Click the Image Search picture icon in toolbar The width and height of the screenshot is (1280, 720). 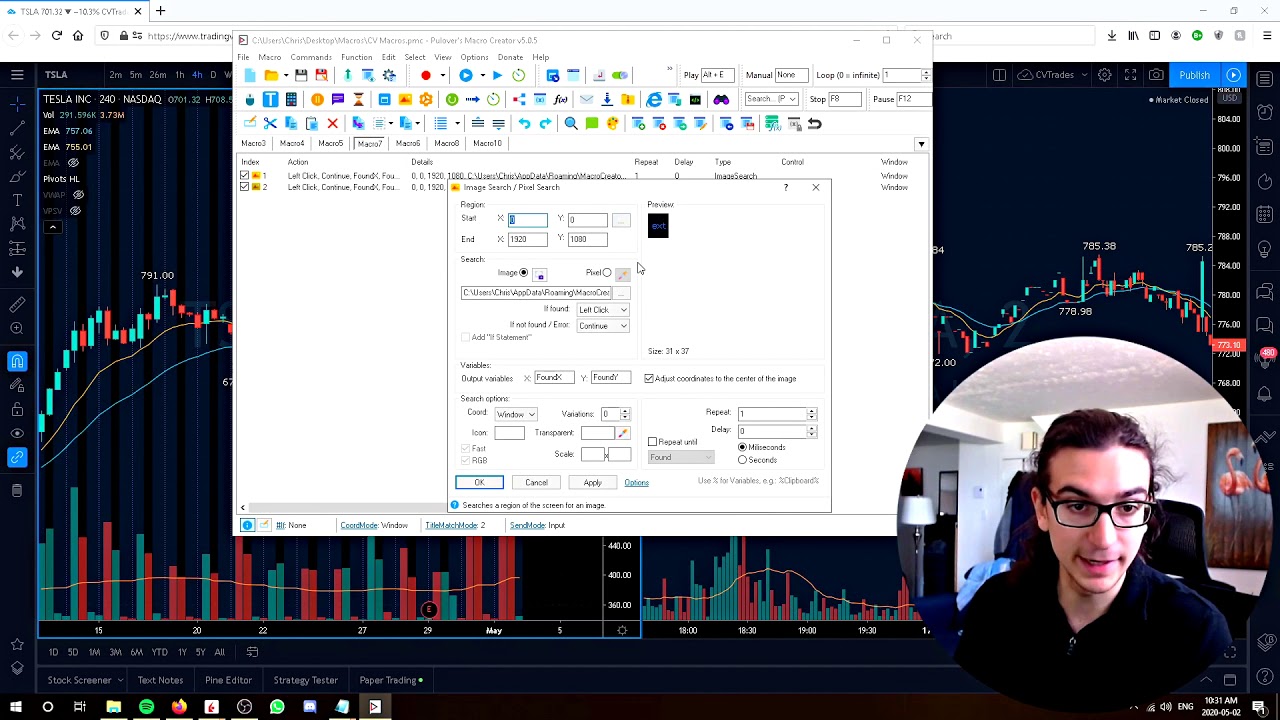405,99
